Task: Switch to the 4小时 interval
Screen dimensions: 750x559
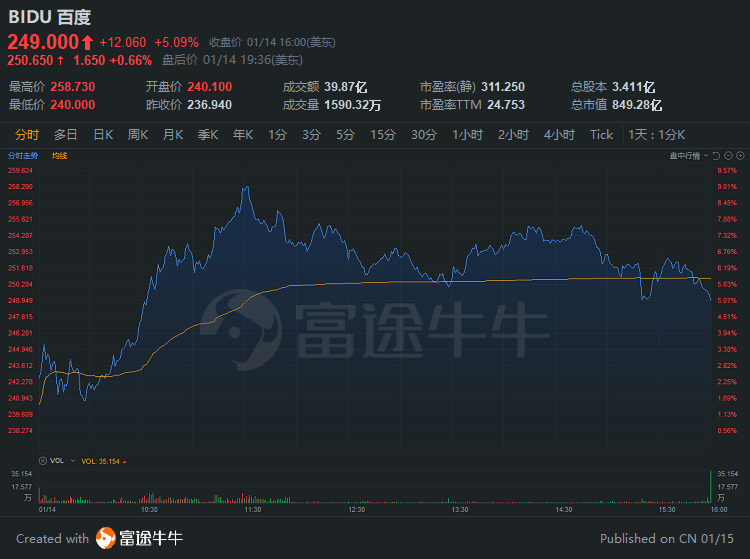Action: (x=559, y=135)
